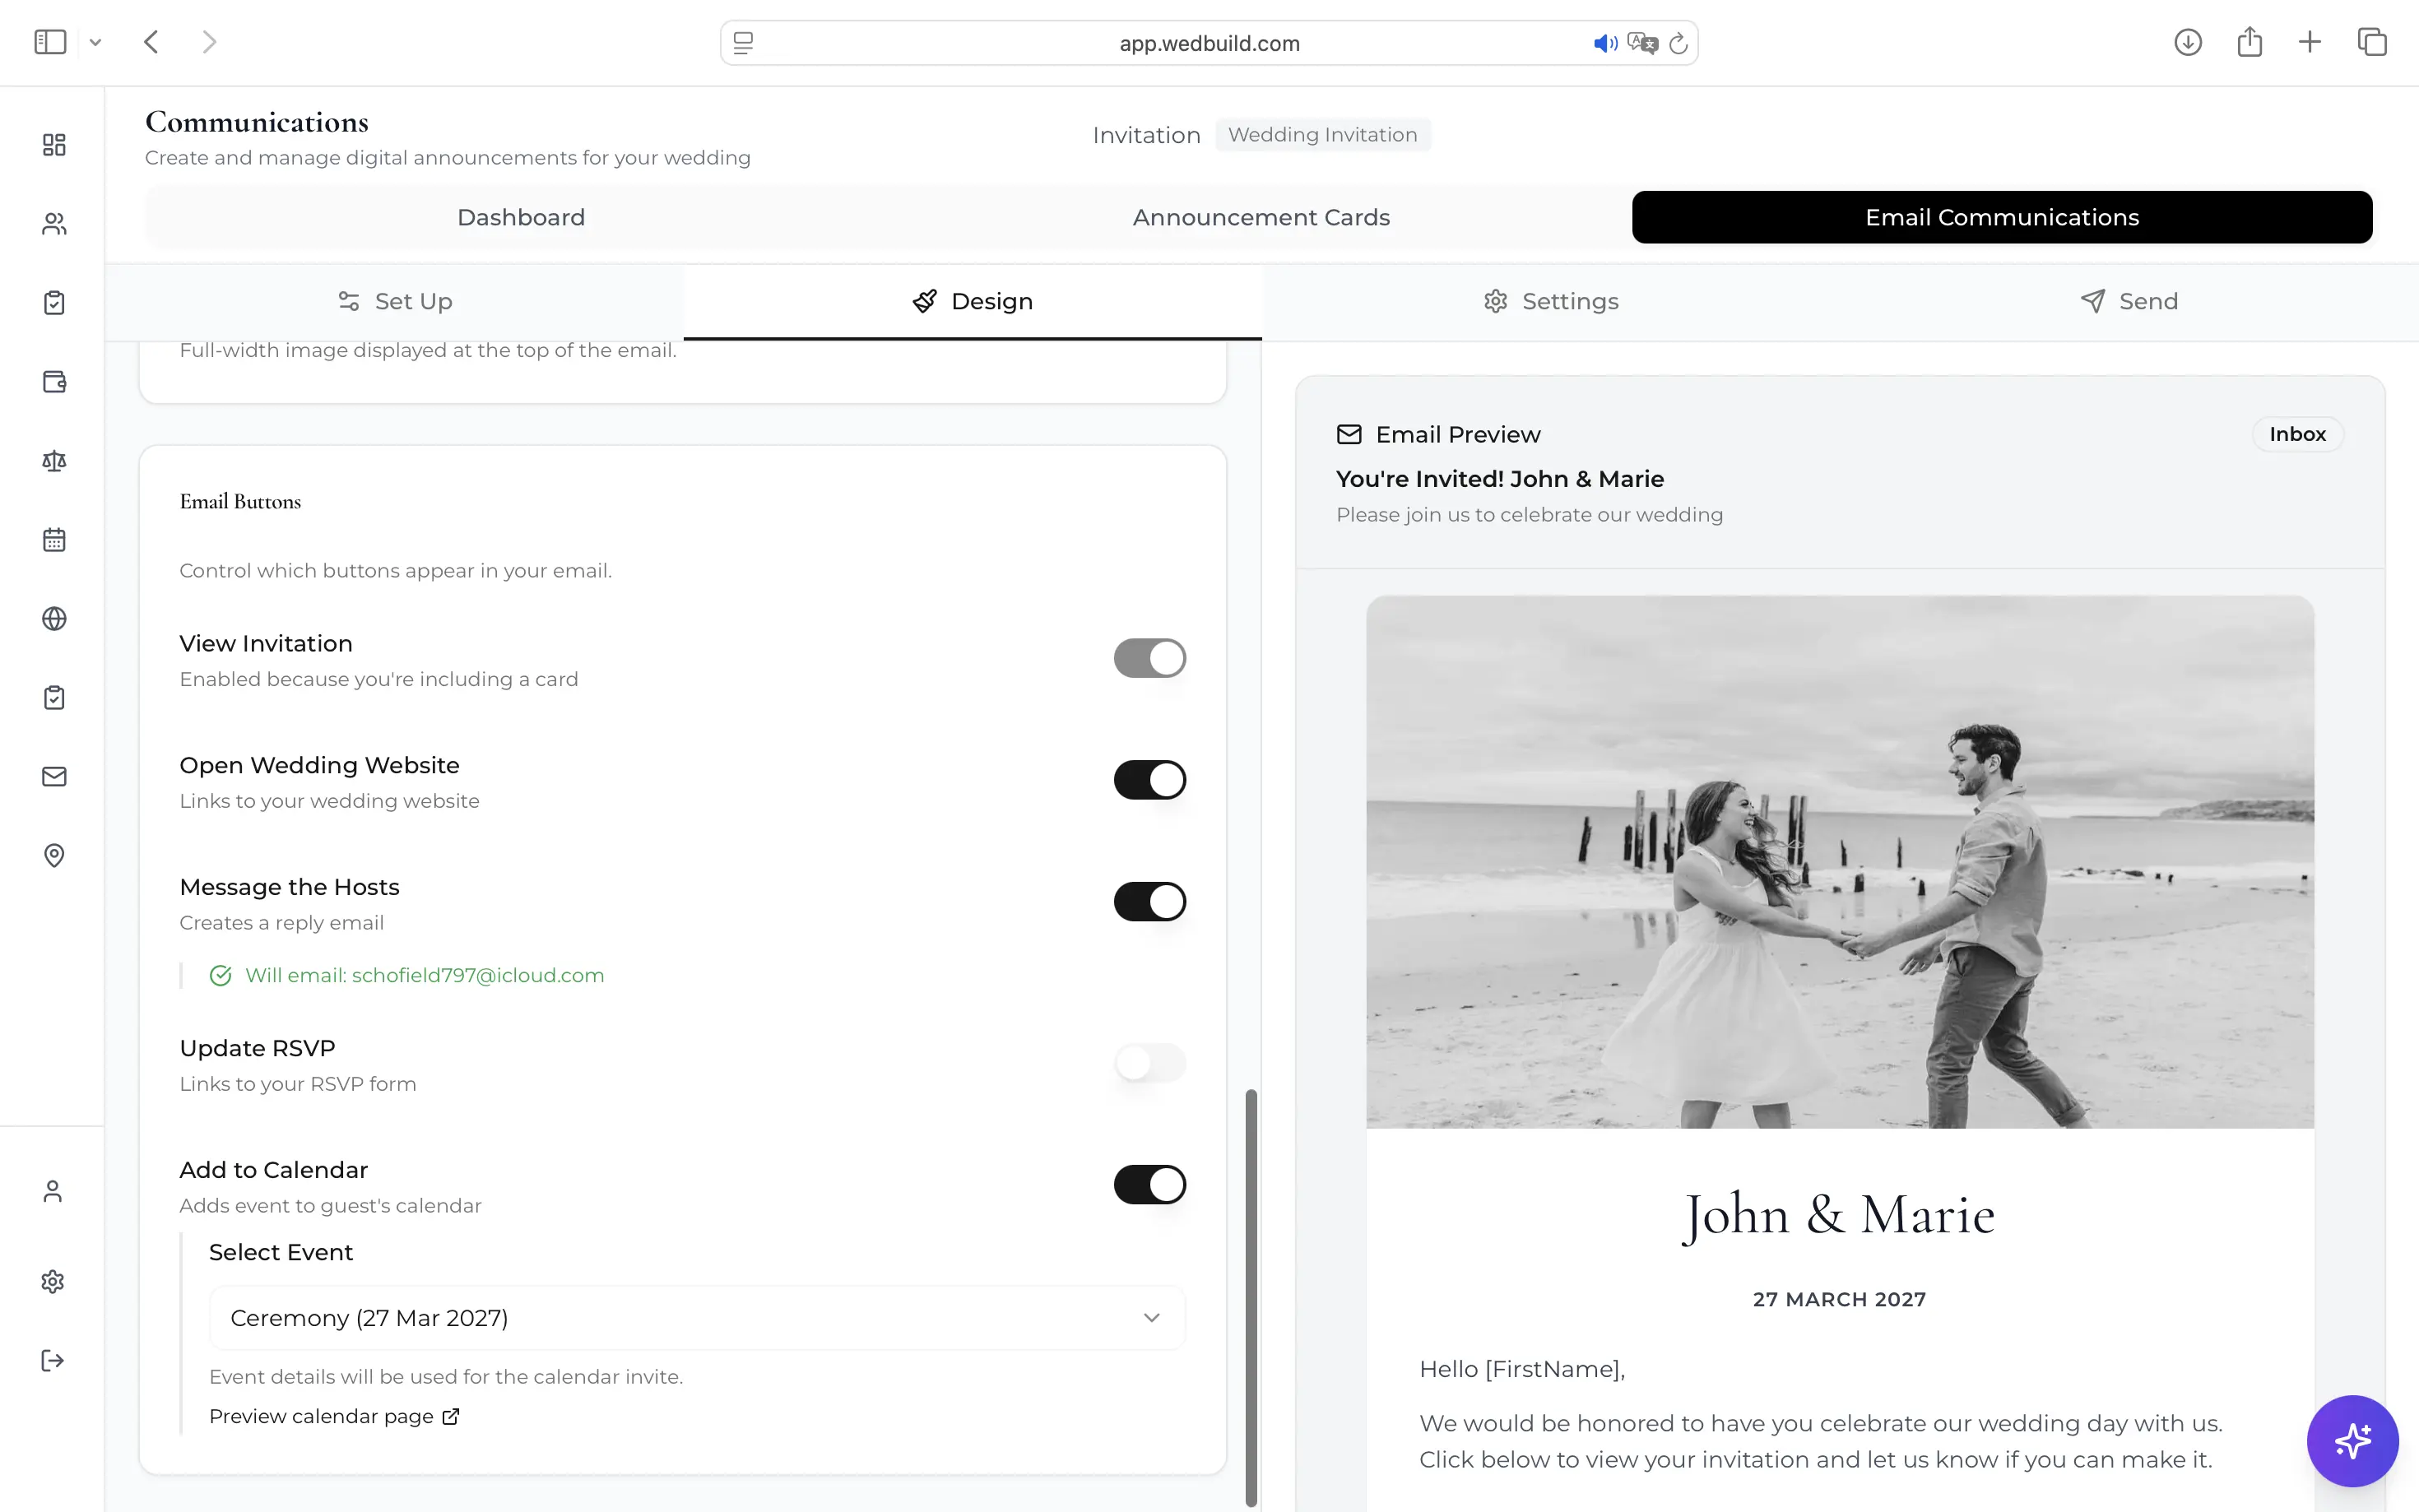Click the log out icon in sidebar
The width and height of the screenshot is (2419, 1512).
pos(53,1360)
